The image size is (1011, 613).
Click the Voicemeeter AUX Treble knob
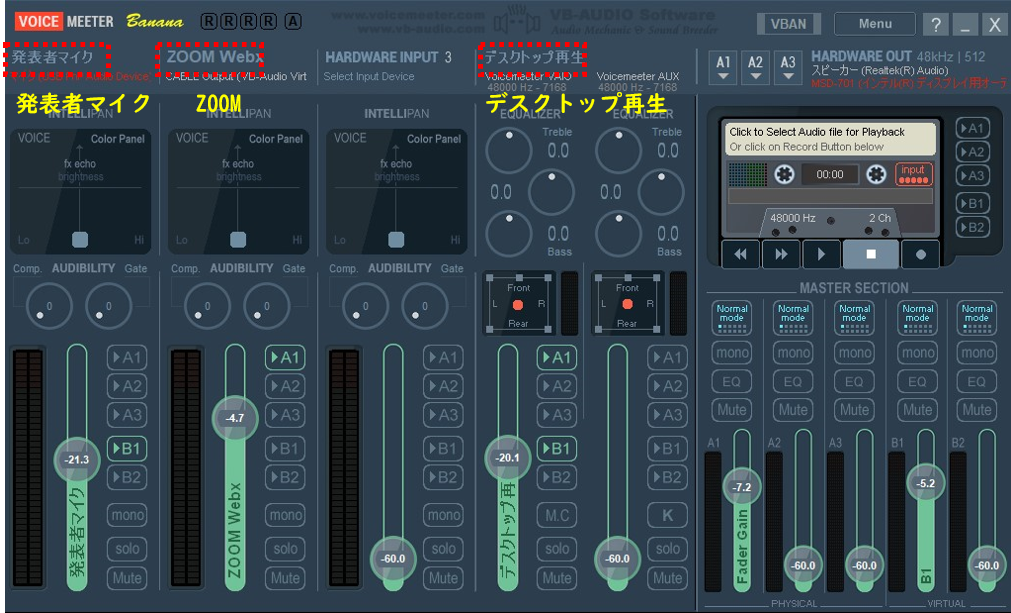point(618,150)
